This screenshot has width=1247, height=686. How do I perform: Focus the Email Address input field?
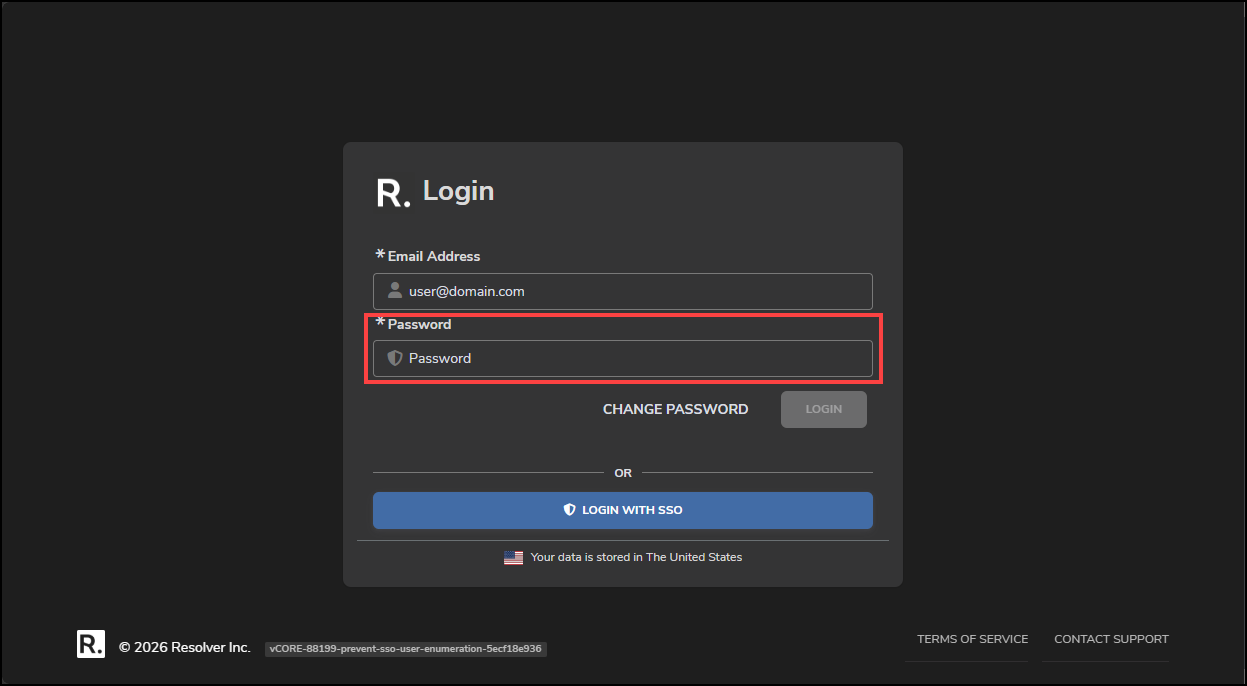pos(623,291)
